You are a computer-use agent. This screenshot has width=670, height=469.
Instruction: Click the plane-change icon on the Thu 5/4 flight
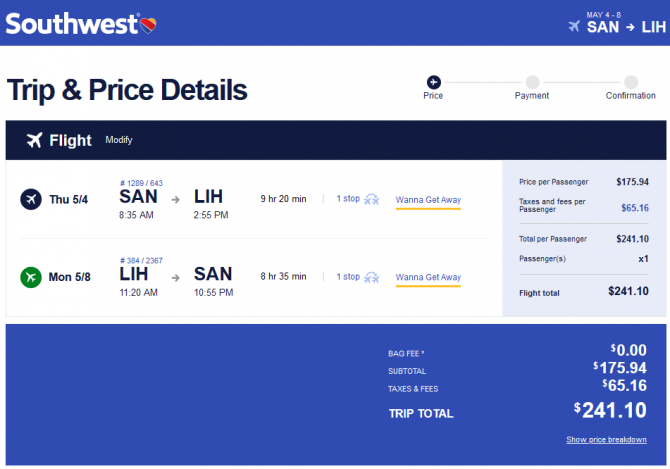click(x=371, y=199)
